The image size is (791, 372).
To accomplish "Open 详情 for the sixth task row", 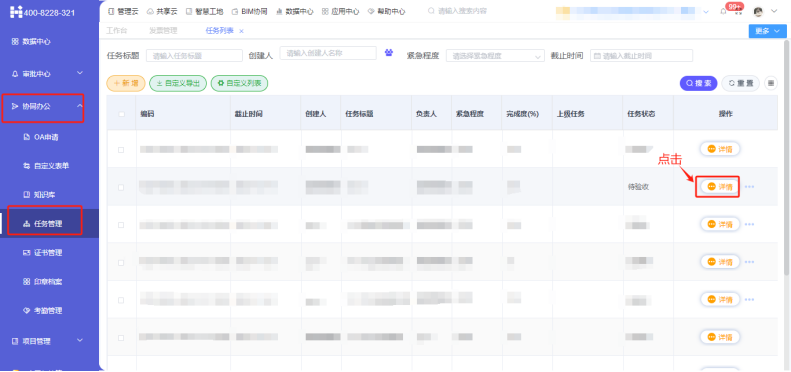I will point(719,337).
